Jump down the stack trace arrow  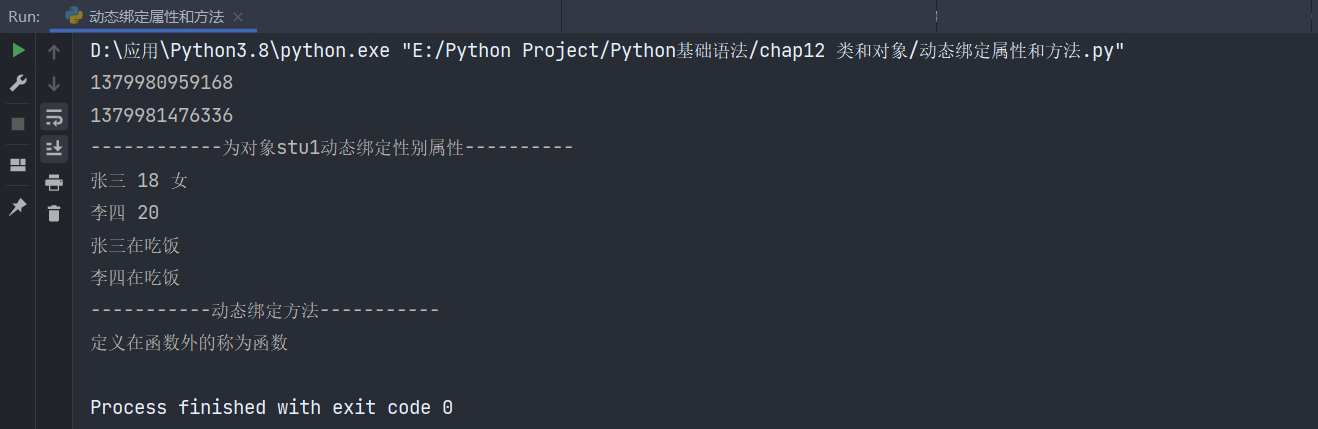[54, 84]
